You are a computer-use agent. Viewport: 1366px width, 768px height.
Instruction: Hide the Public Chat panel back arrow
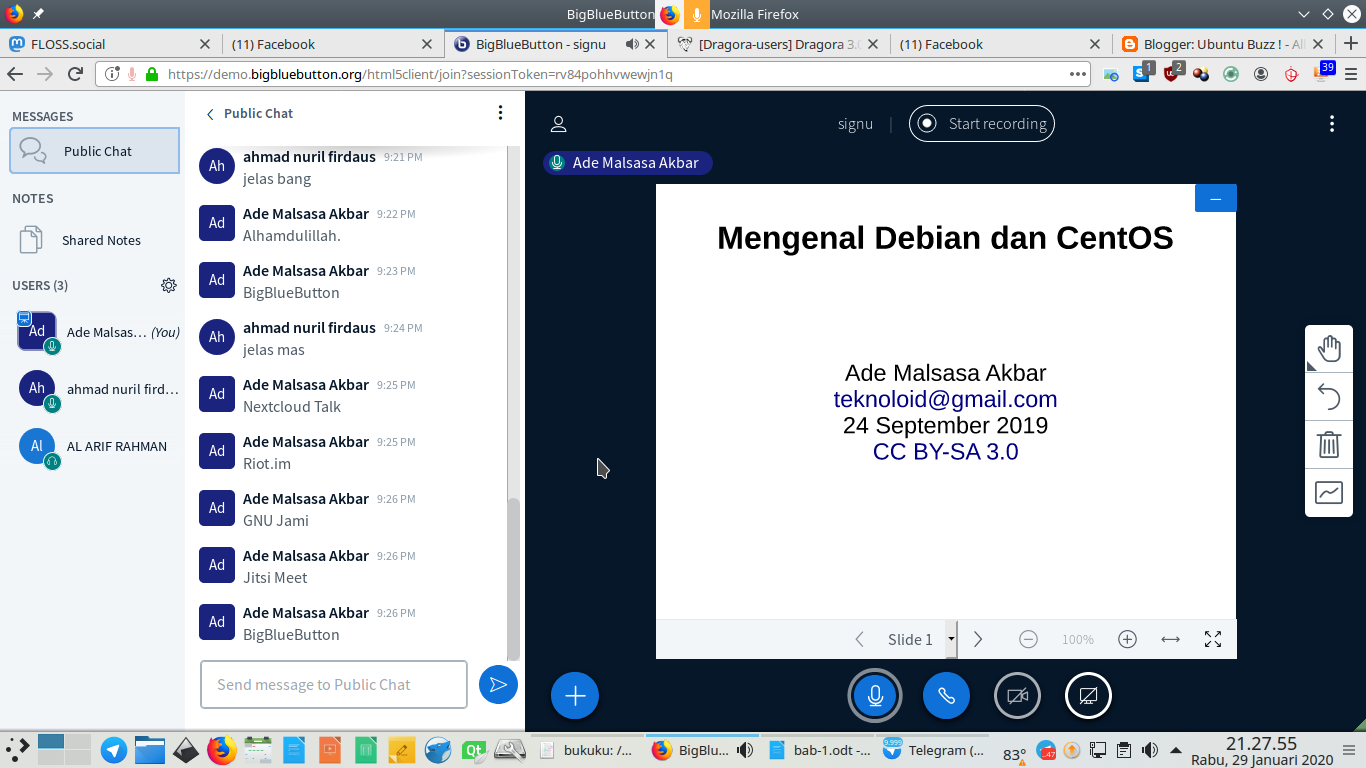click(x=210, y=114)
